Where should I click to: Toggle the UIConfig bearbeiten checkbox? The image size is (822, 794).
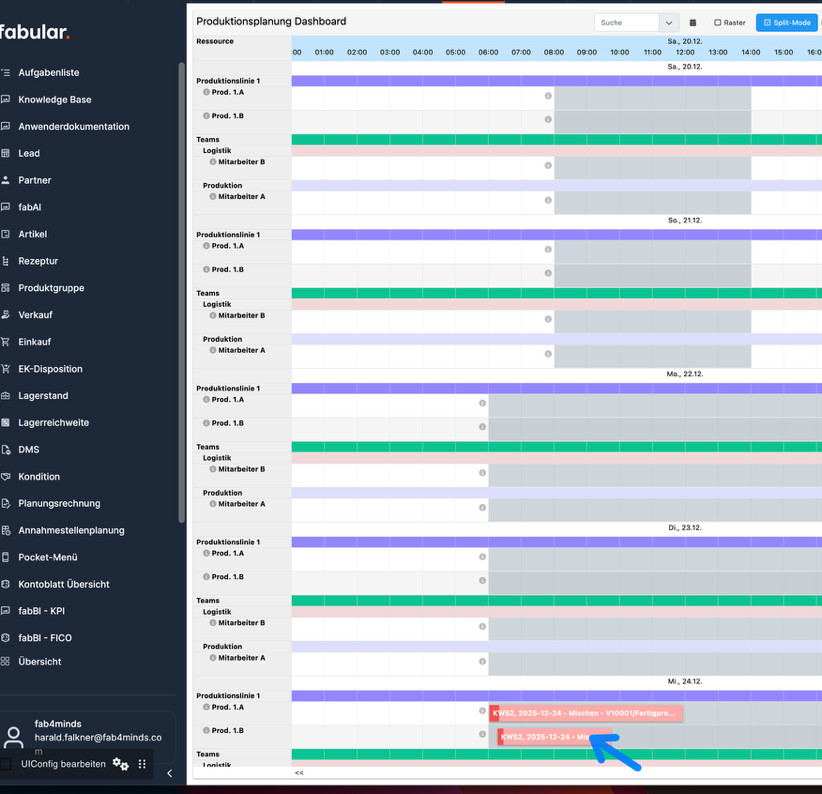(x=4, y=763)
